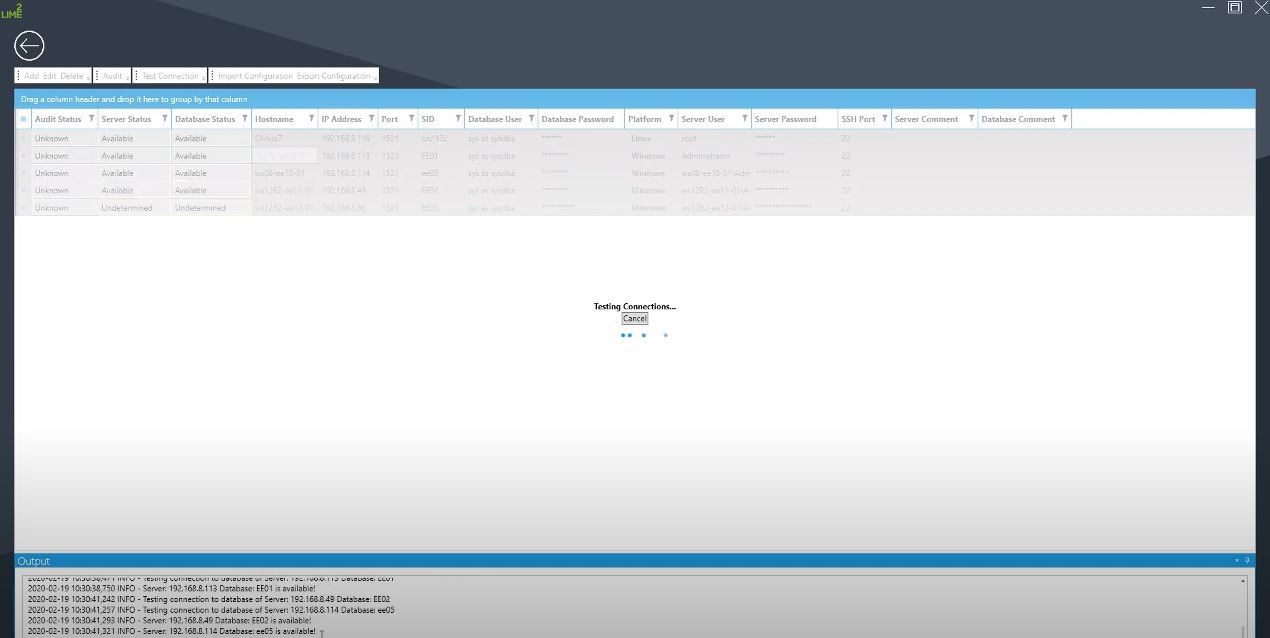Image resolution: width=1270 pixels, height=638 pixels.
Task: Open filter for IP Address column
Action: pyautogui.click(x=372, y=119)
